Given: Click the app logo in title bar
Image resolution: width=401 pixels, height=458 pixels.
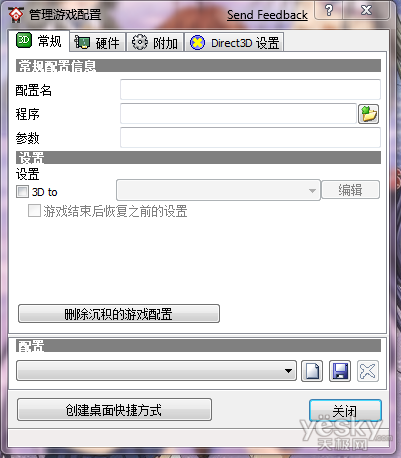Looking at the screenshot, I should 16,14.
